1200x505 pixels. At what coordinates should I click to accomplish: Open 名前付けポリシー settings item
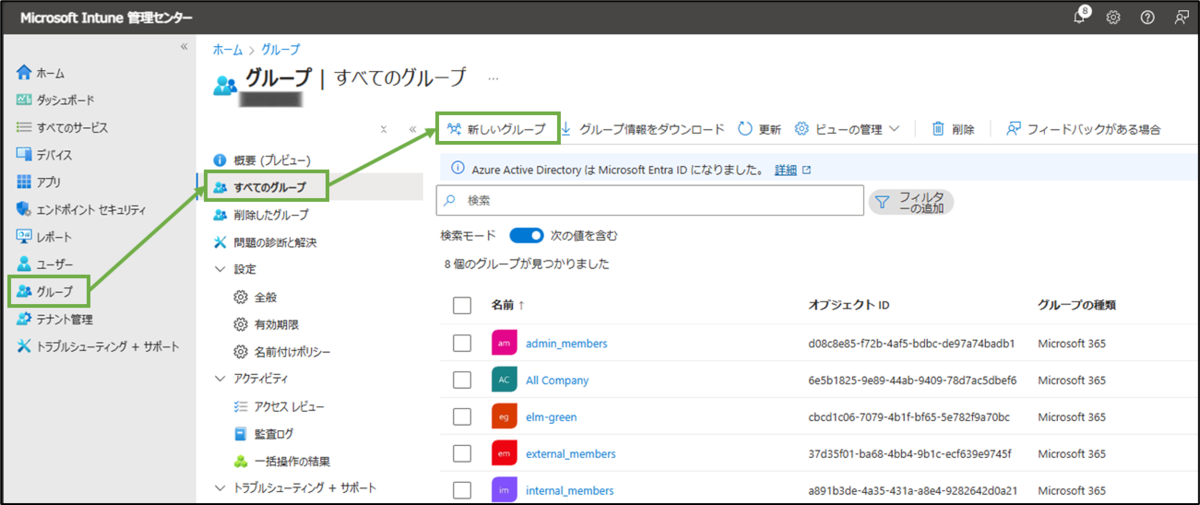coord(281,352)
